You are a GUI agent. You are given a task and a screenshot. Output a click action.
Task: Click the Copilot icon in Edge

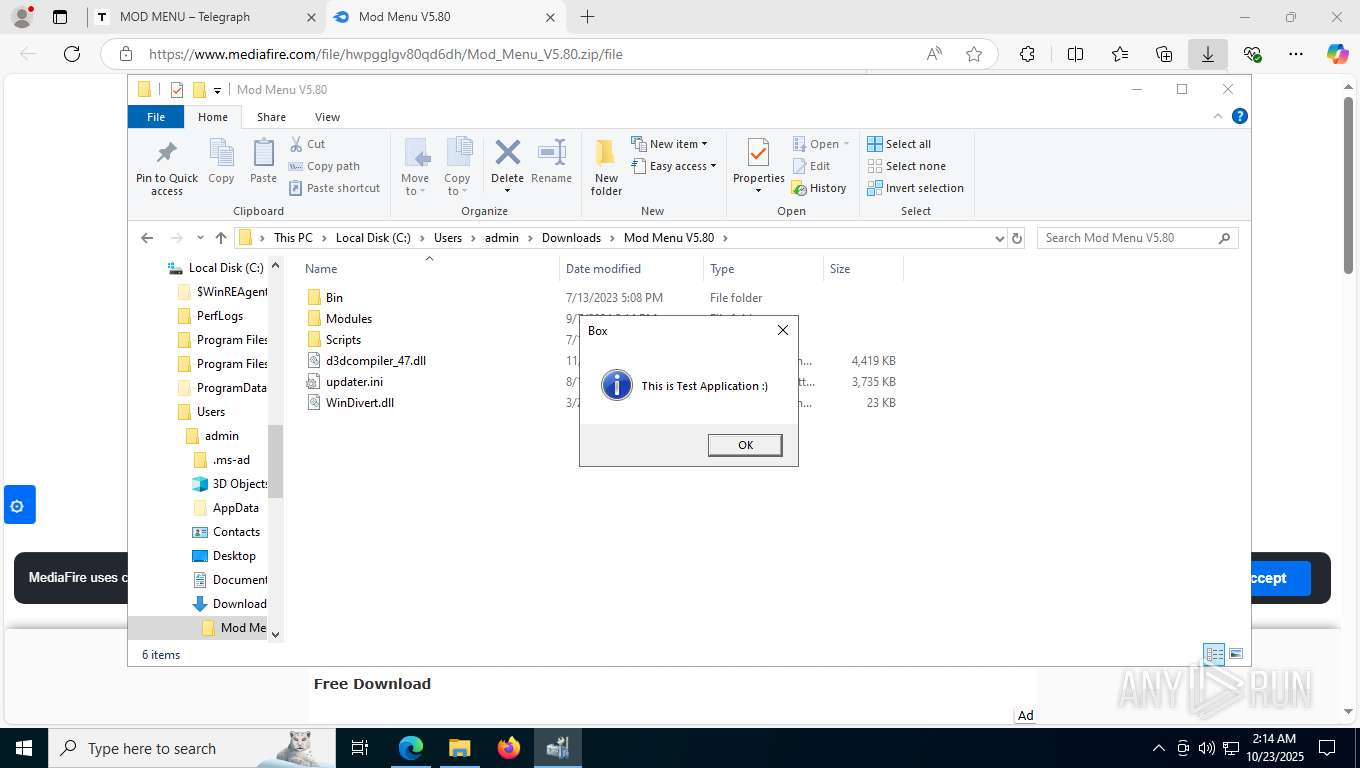(1338, 54)
